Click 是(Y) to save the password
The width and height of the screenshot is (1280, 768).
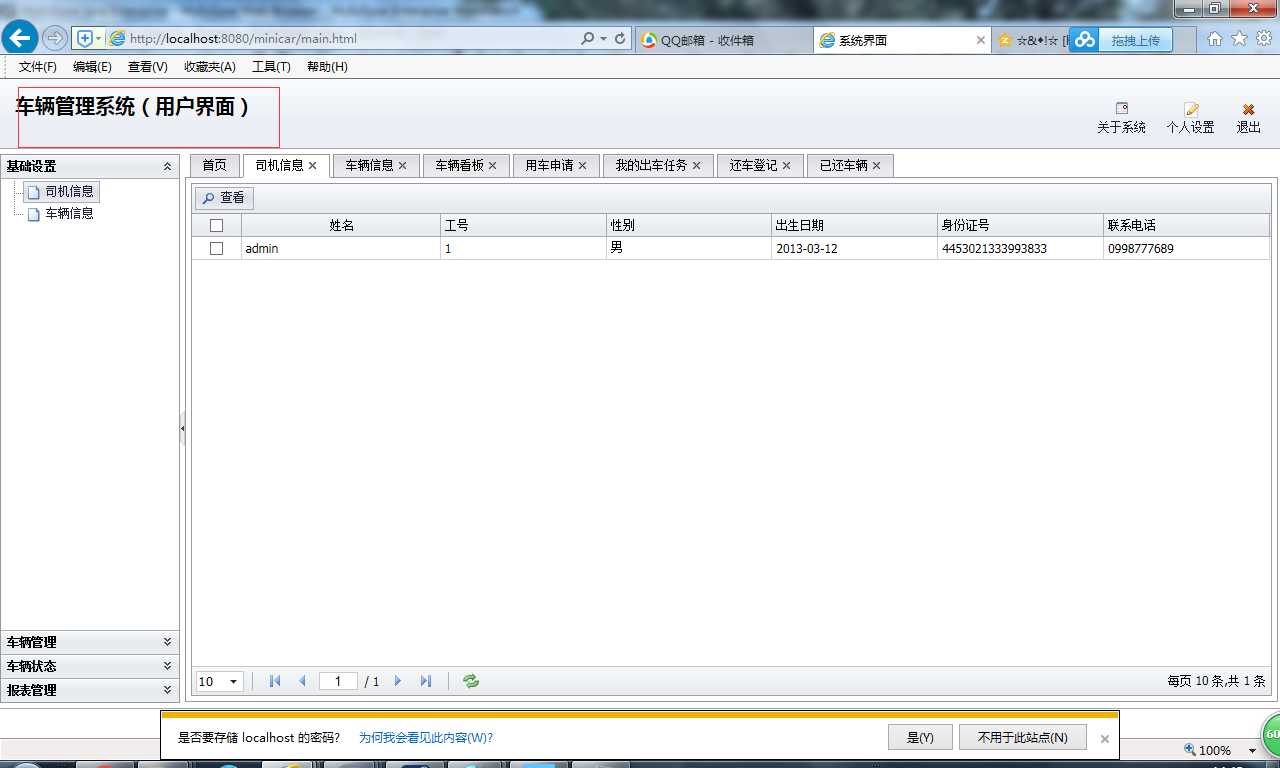[919, 737]
